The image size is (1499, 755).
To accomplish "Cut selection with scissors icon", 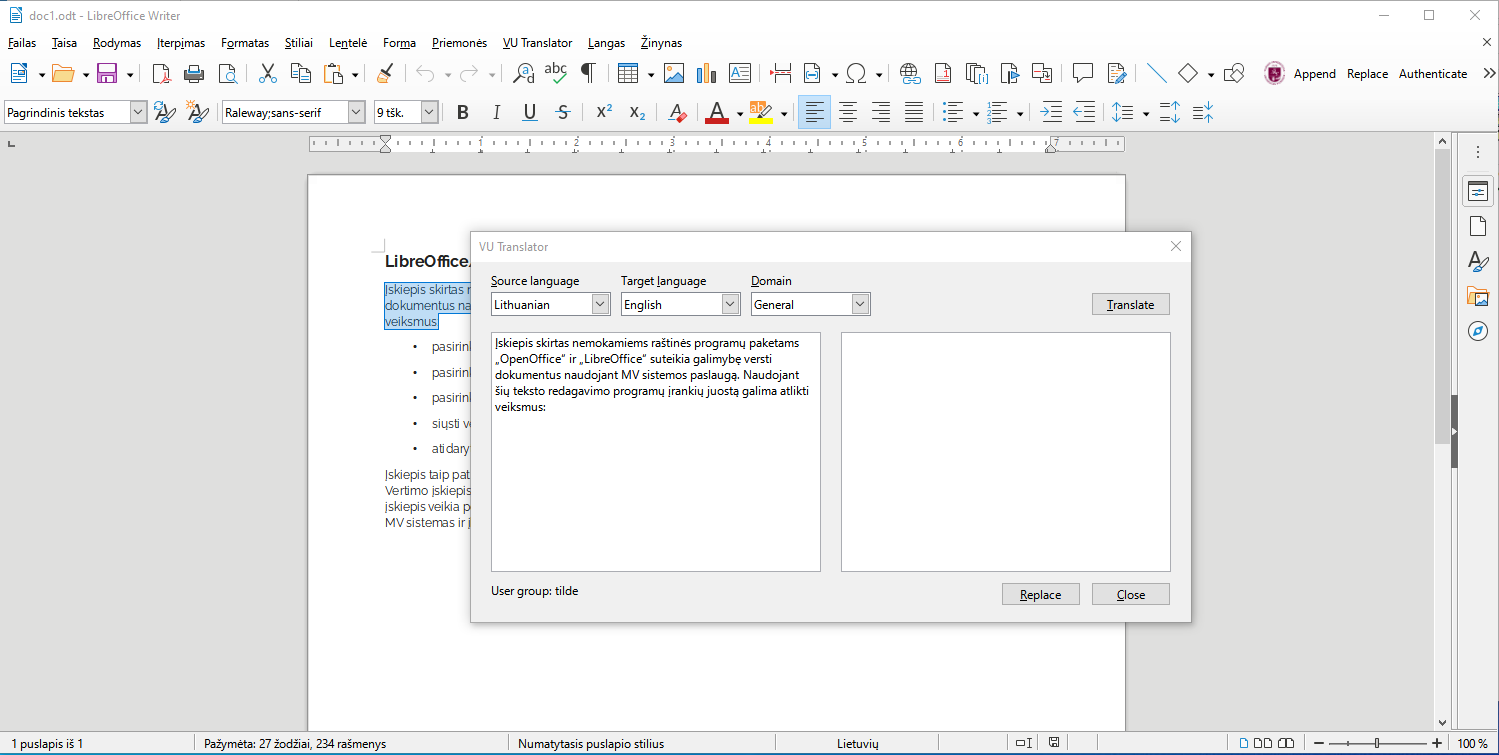I will click(x=268, y=73).
